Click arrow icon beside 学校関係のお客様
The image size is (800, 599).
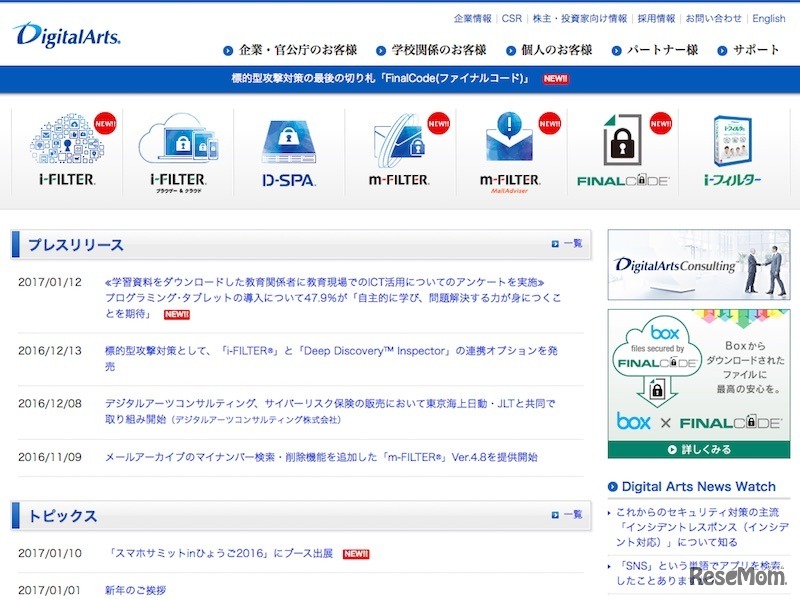(381, 51)
